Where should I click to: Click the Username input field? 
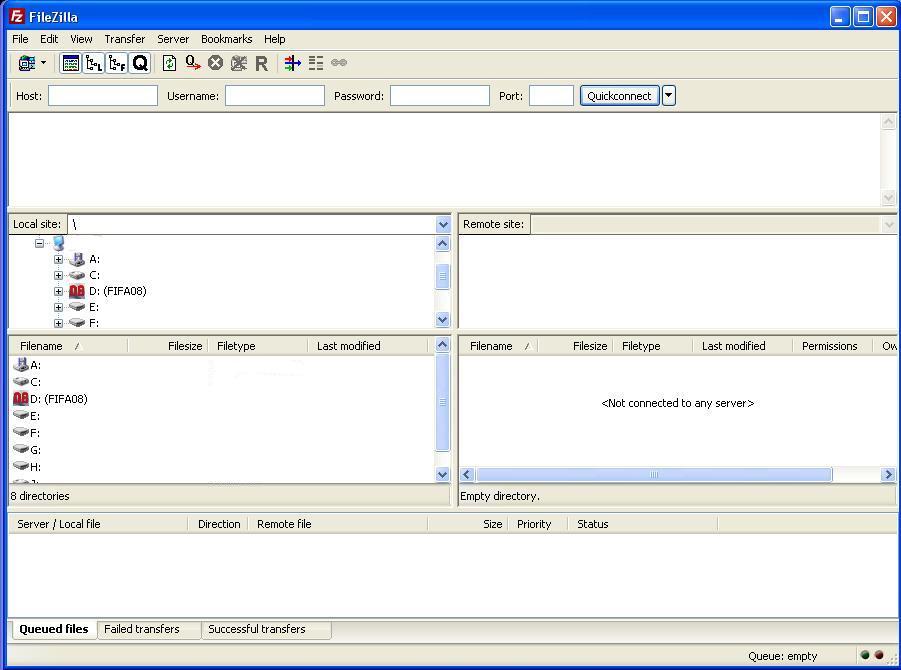(275, 95)
